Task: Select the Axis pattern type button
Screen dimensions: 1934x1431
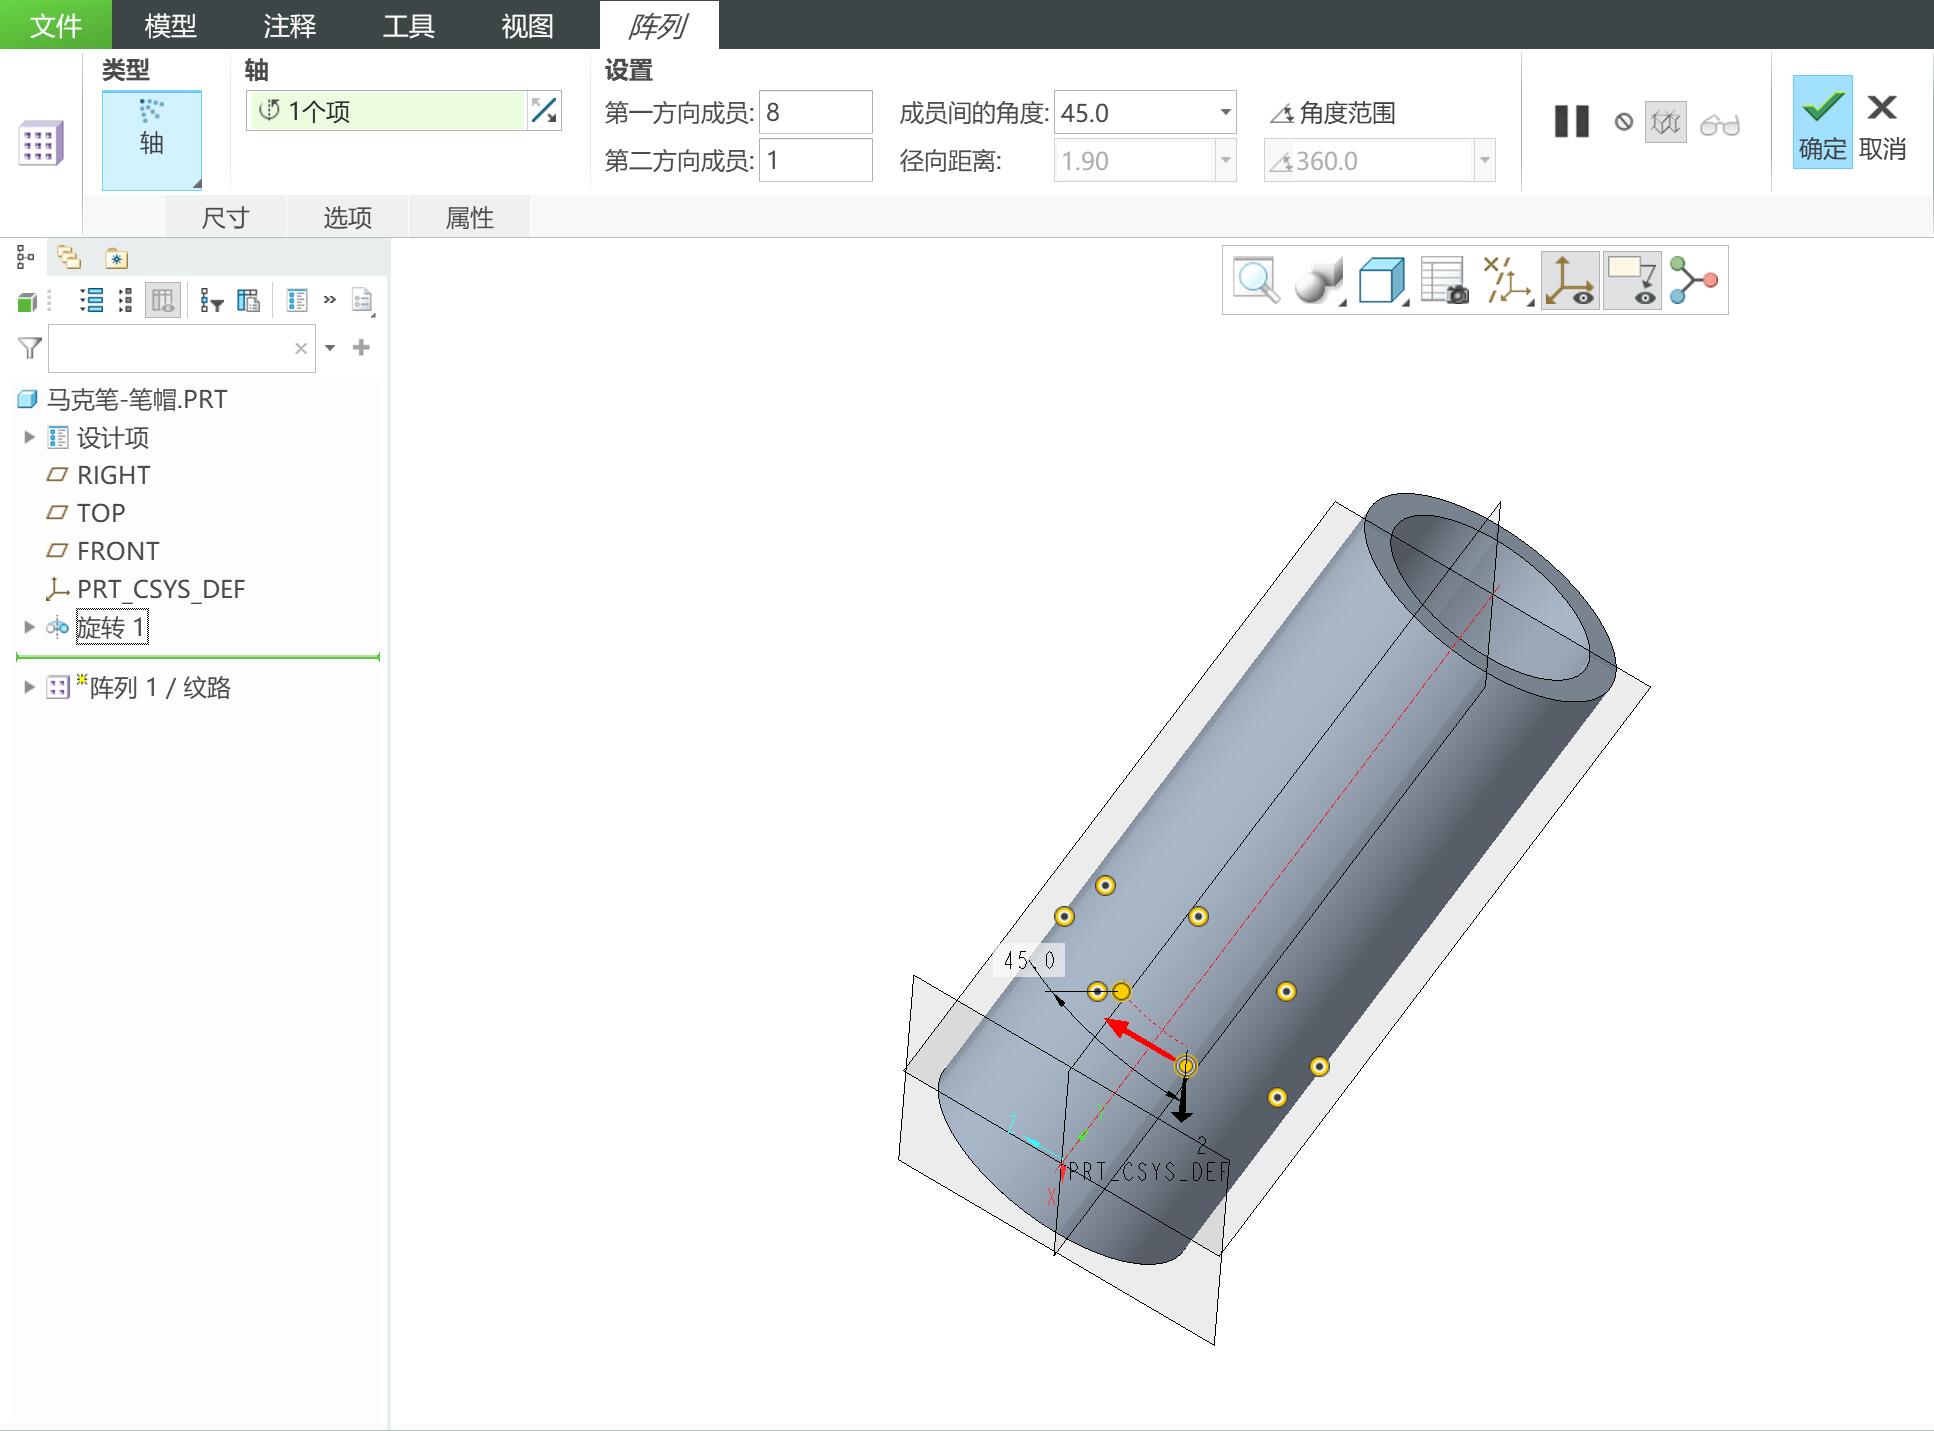Action: pos(151,139)
